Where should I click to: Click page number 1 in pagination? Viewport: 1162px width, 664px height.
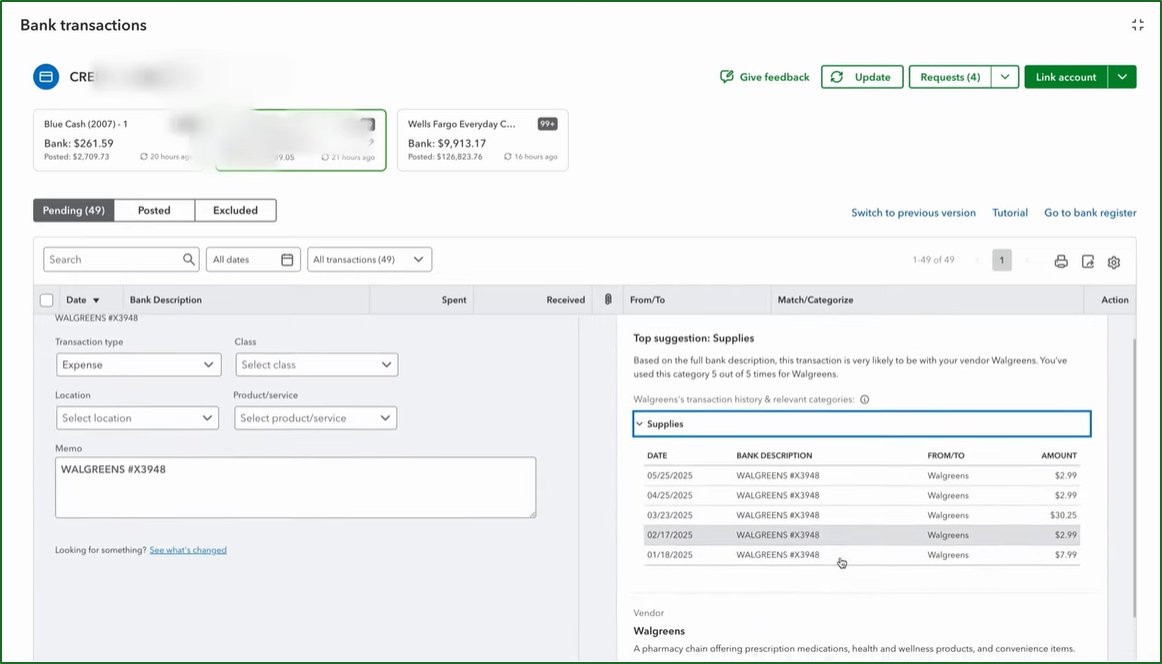pos(1001,260)
